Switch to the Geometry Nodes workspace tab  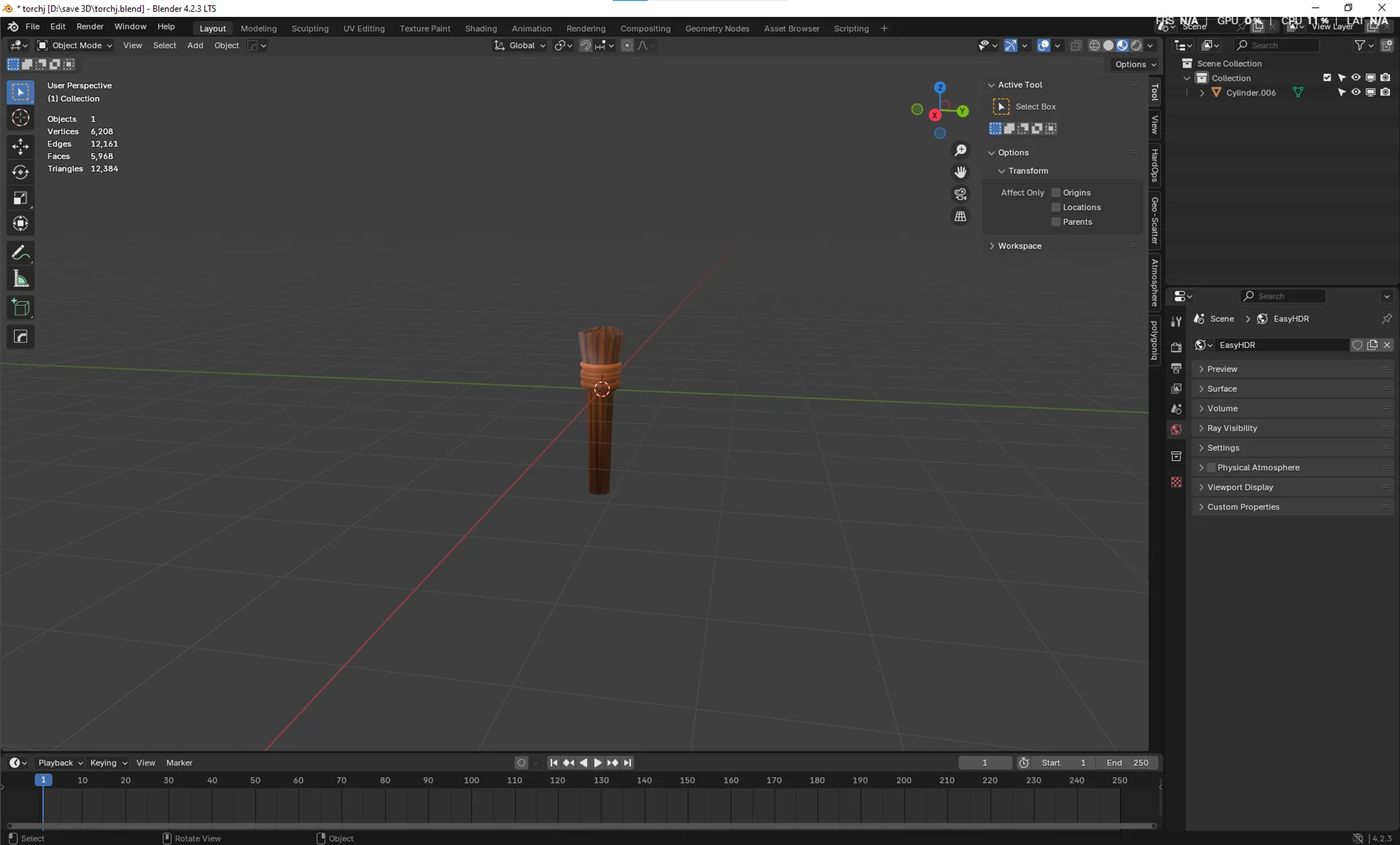coord(717,28)
